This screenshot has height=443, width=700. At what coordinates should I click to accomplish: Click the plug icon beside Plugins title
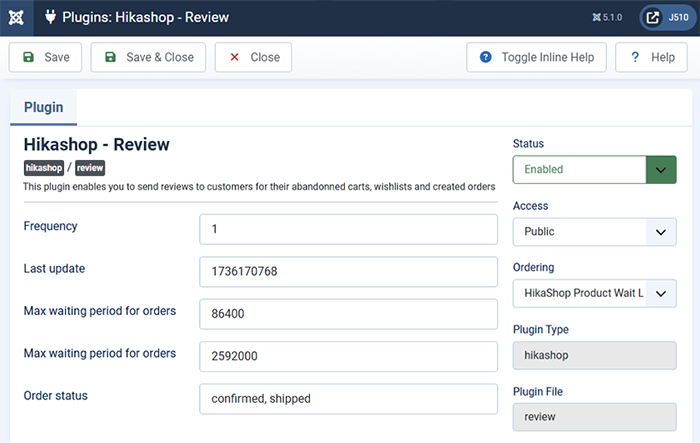50,17
